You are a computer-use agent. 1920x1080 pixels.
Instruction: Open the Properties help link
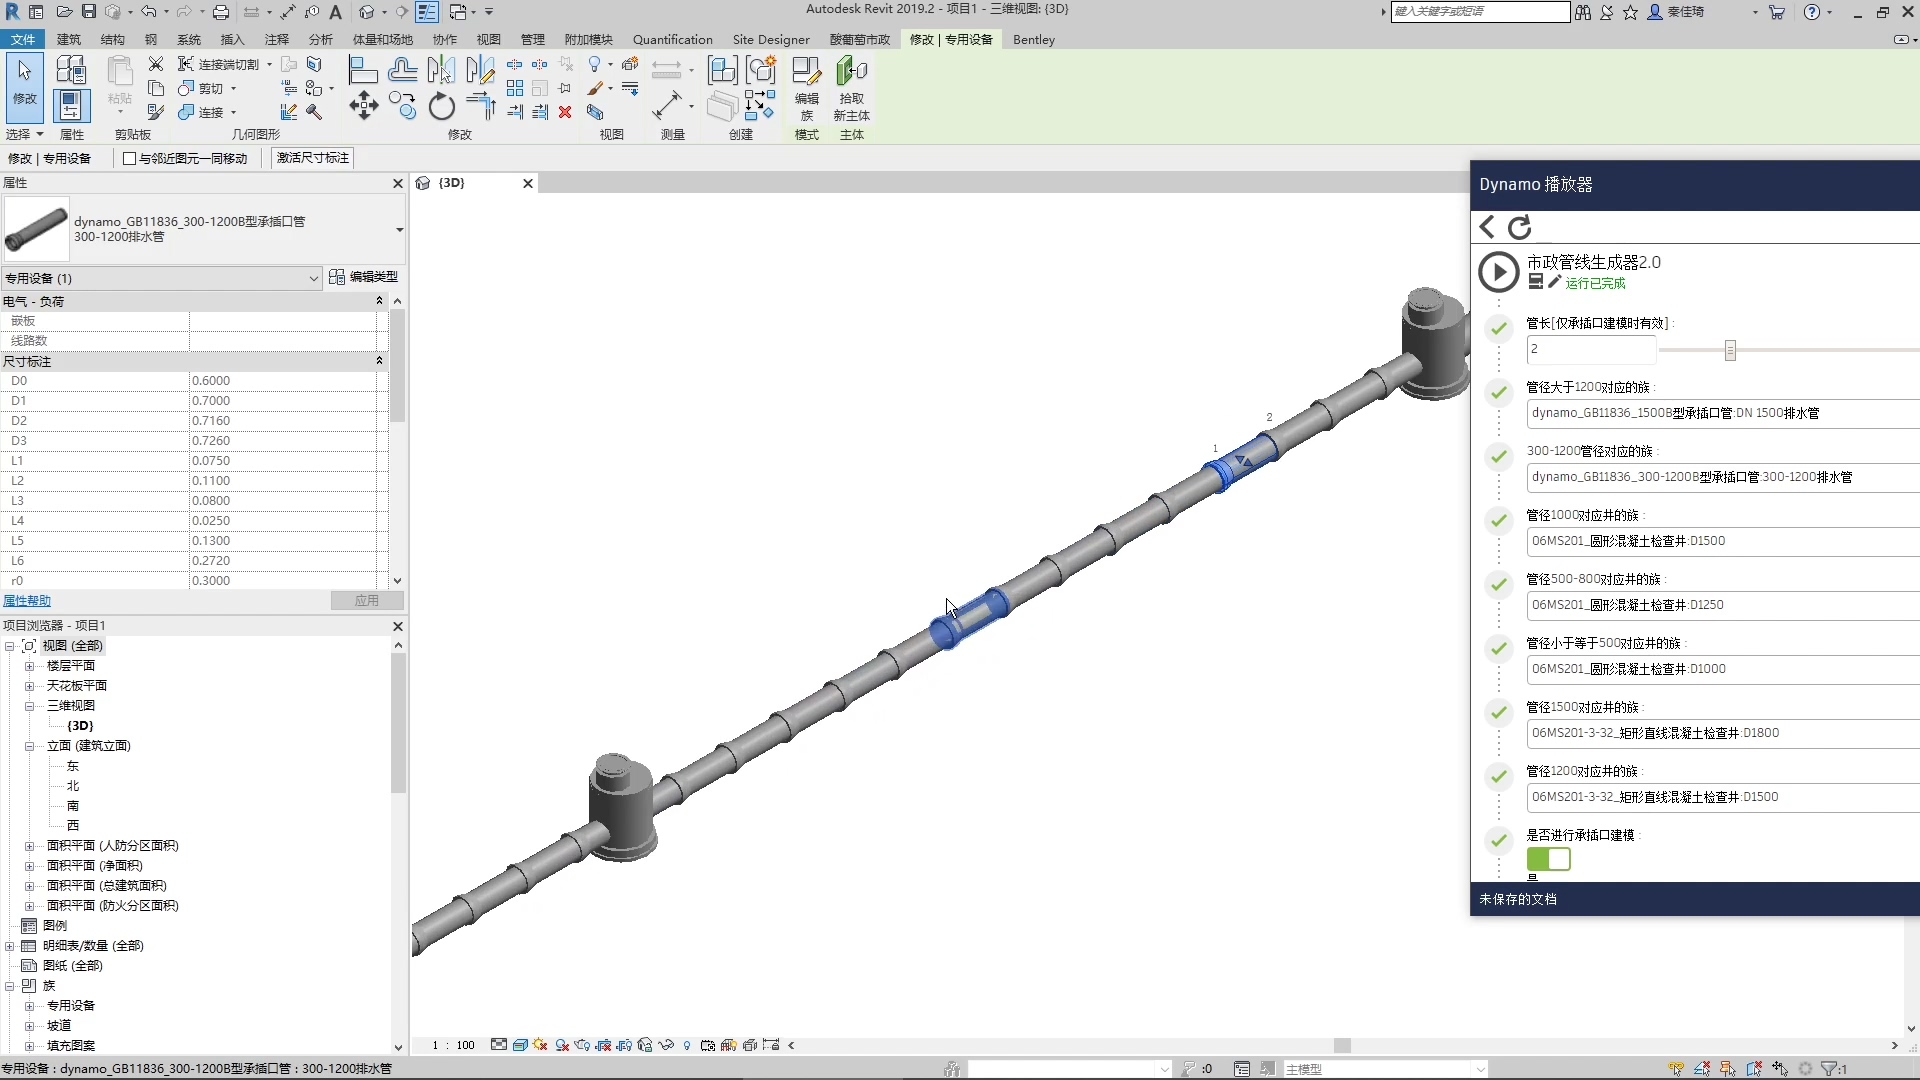27,601
